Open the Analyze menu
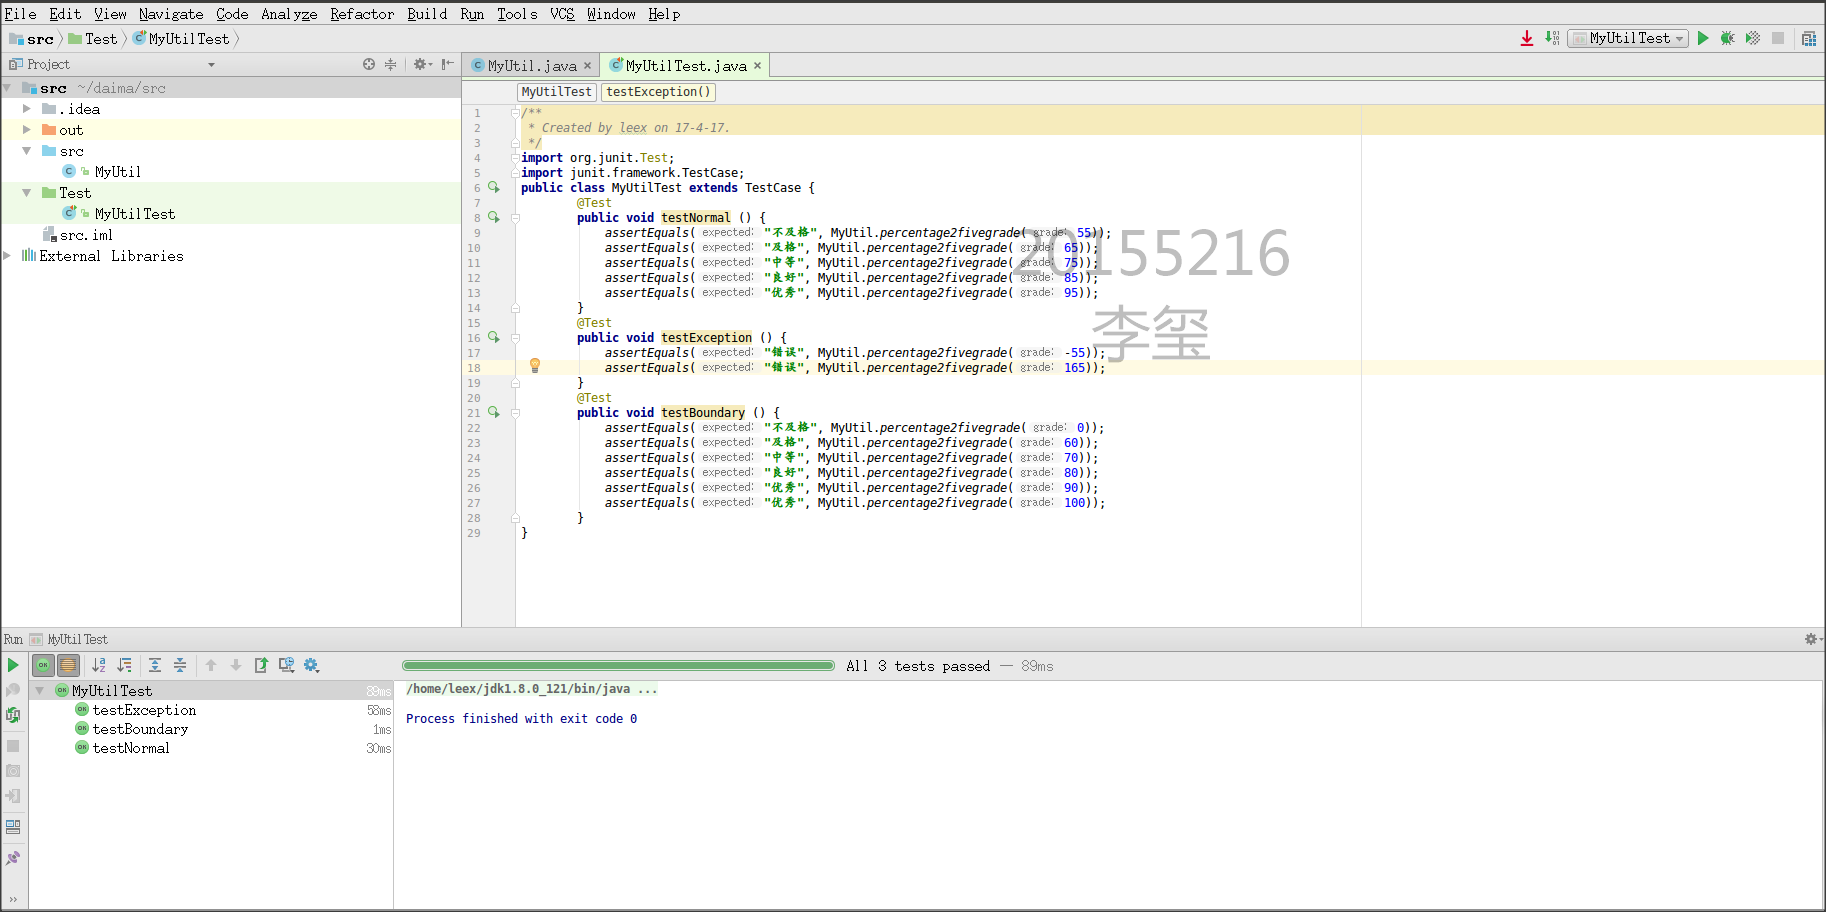Image resolution: width=1826 pixels, height=912 pixels. tap(289, 14)
